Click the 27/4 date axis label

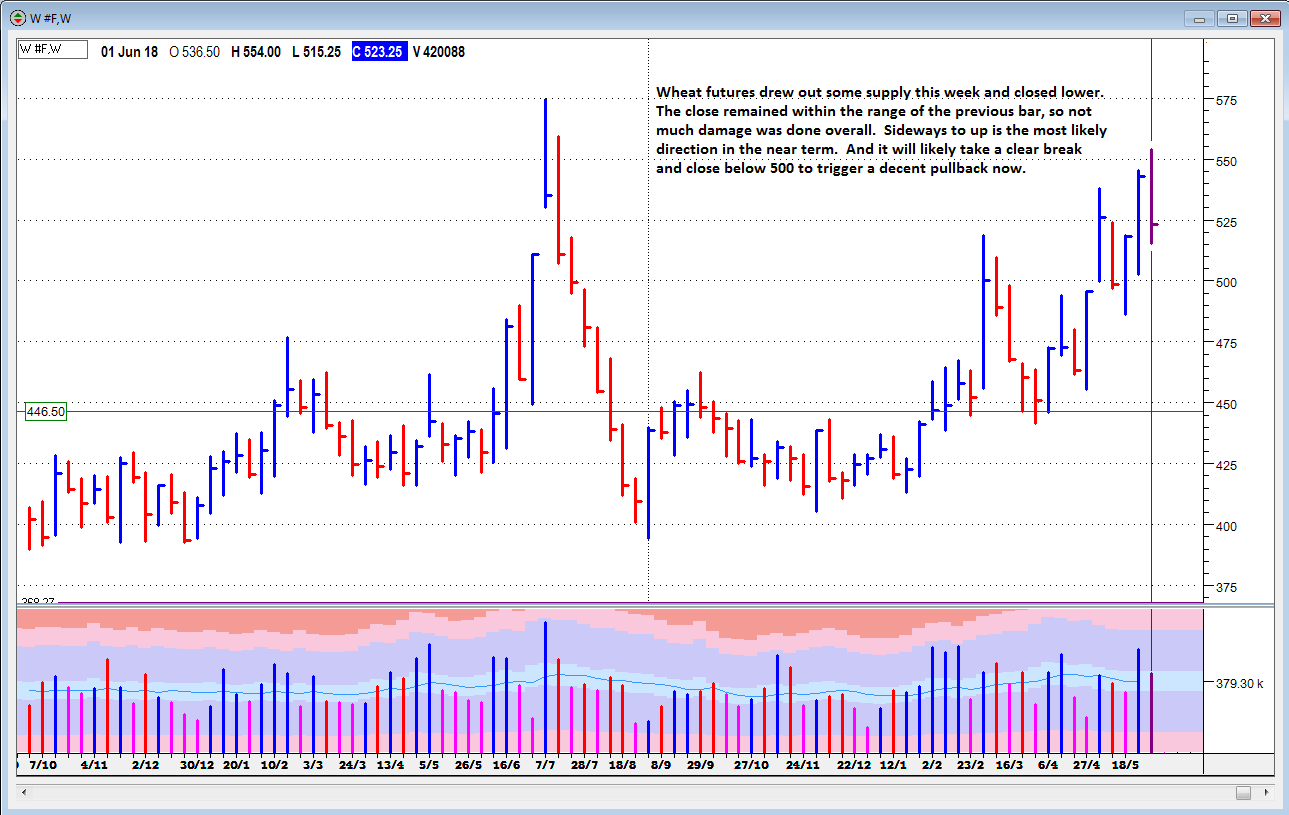pyautogui.click(x=1086, y=765)
